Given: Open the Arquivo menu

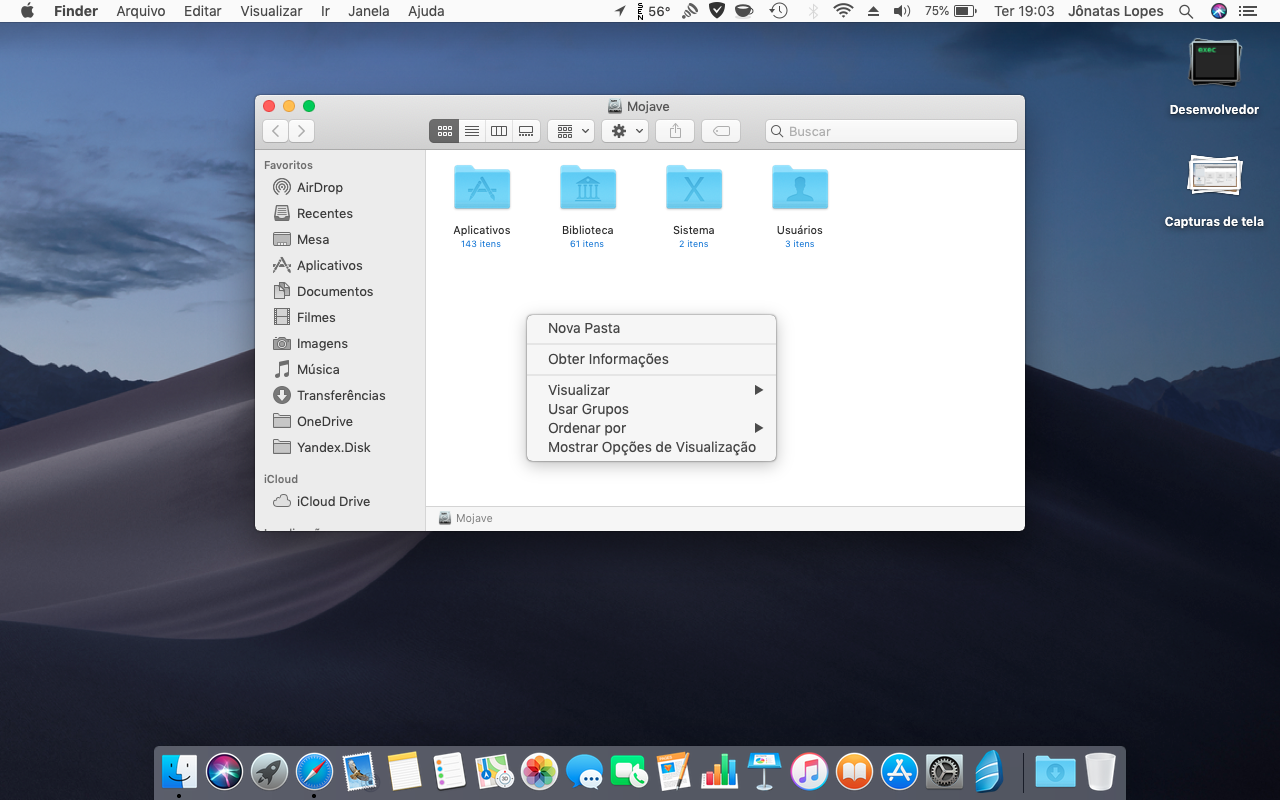Looking at the screenshot, I should pyautogui.click(x=141, y=11).
